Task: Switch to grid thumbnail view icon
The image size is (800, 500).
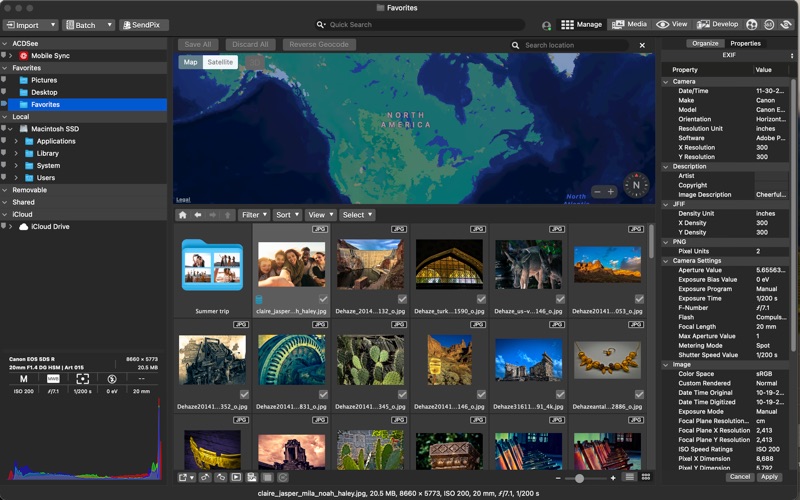Action: pos(646,478)
